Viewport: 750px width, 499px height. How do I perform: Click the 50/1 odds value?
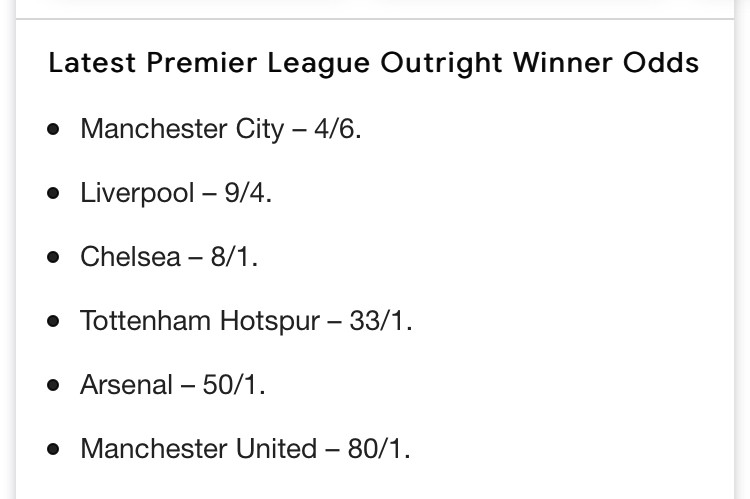[231, 385]
